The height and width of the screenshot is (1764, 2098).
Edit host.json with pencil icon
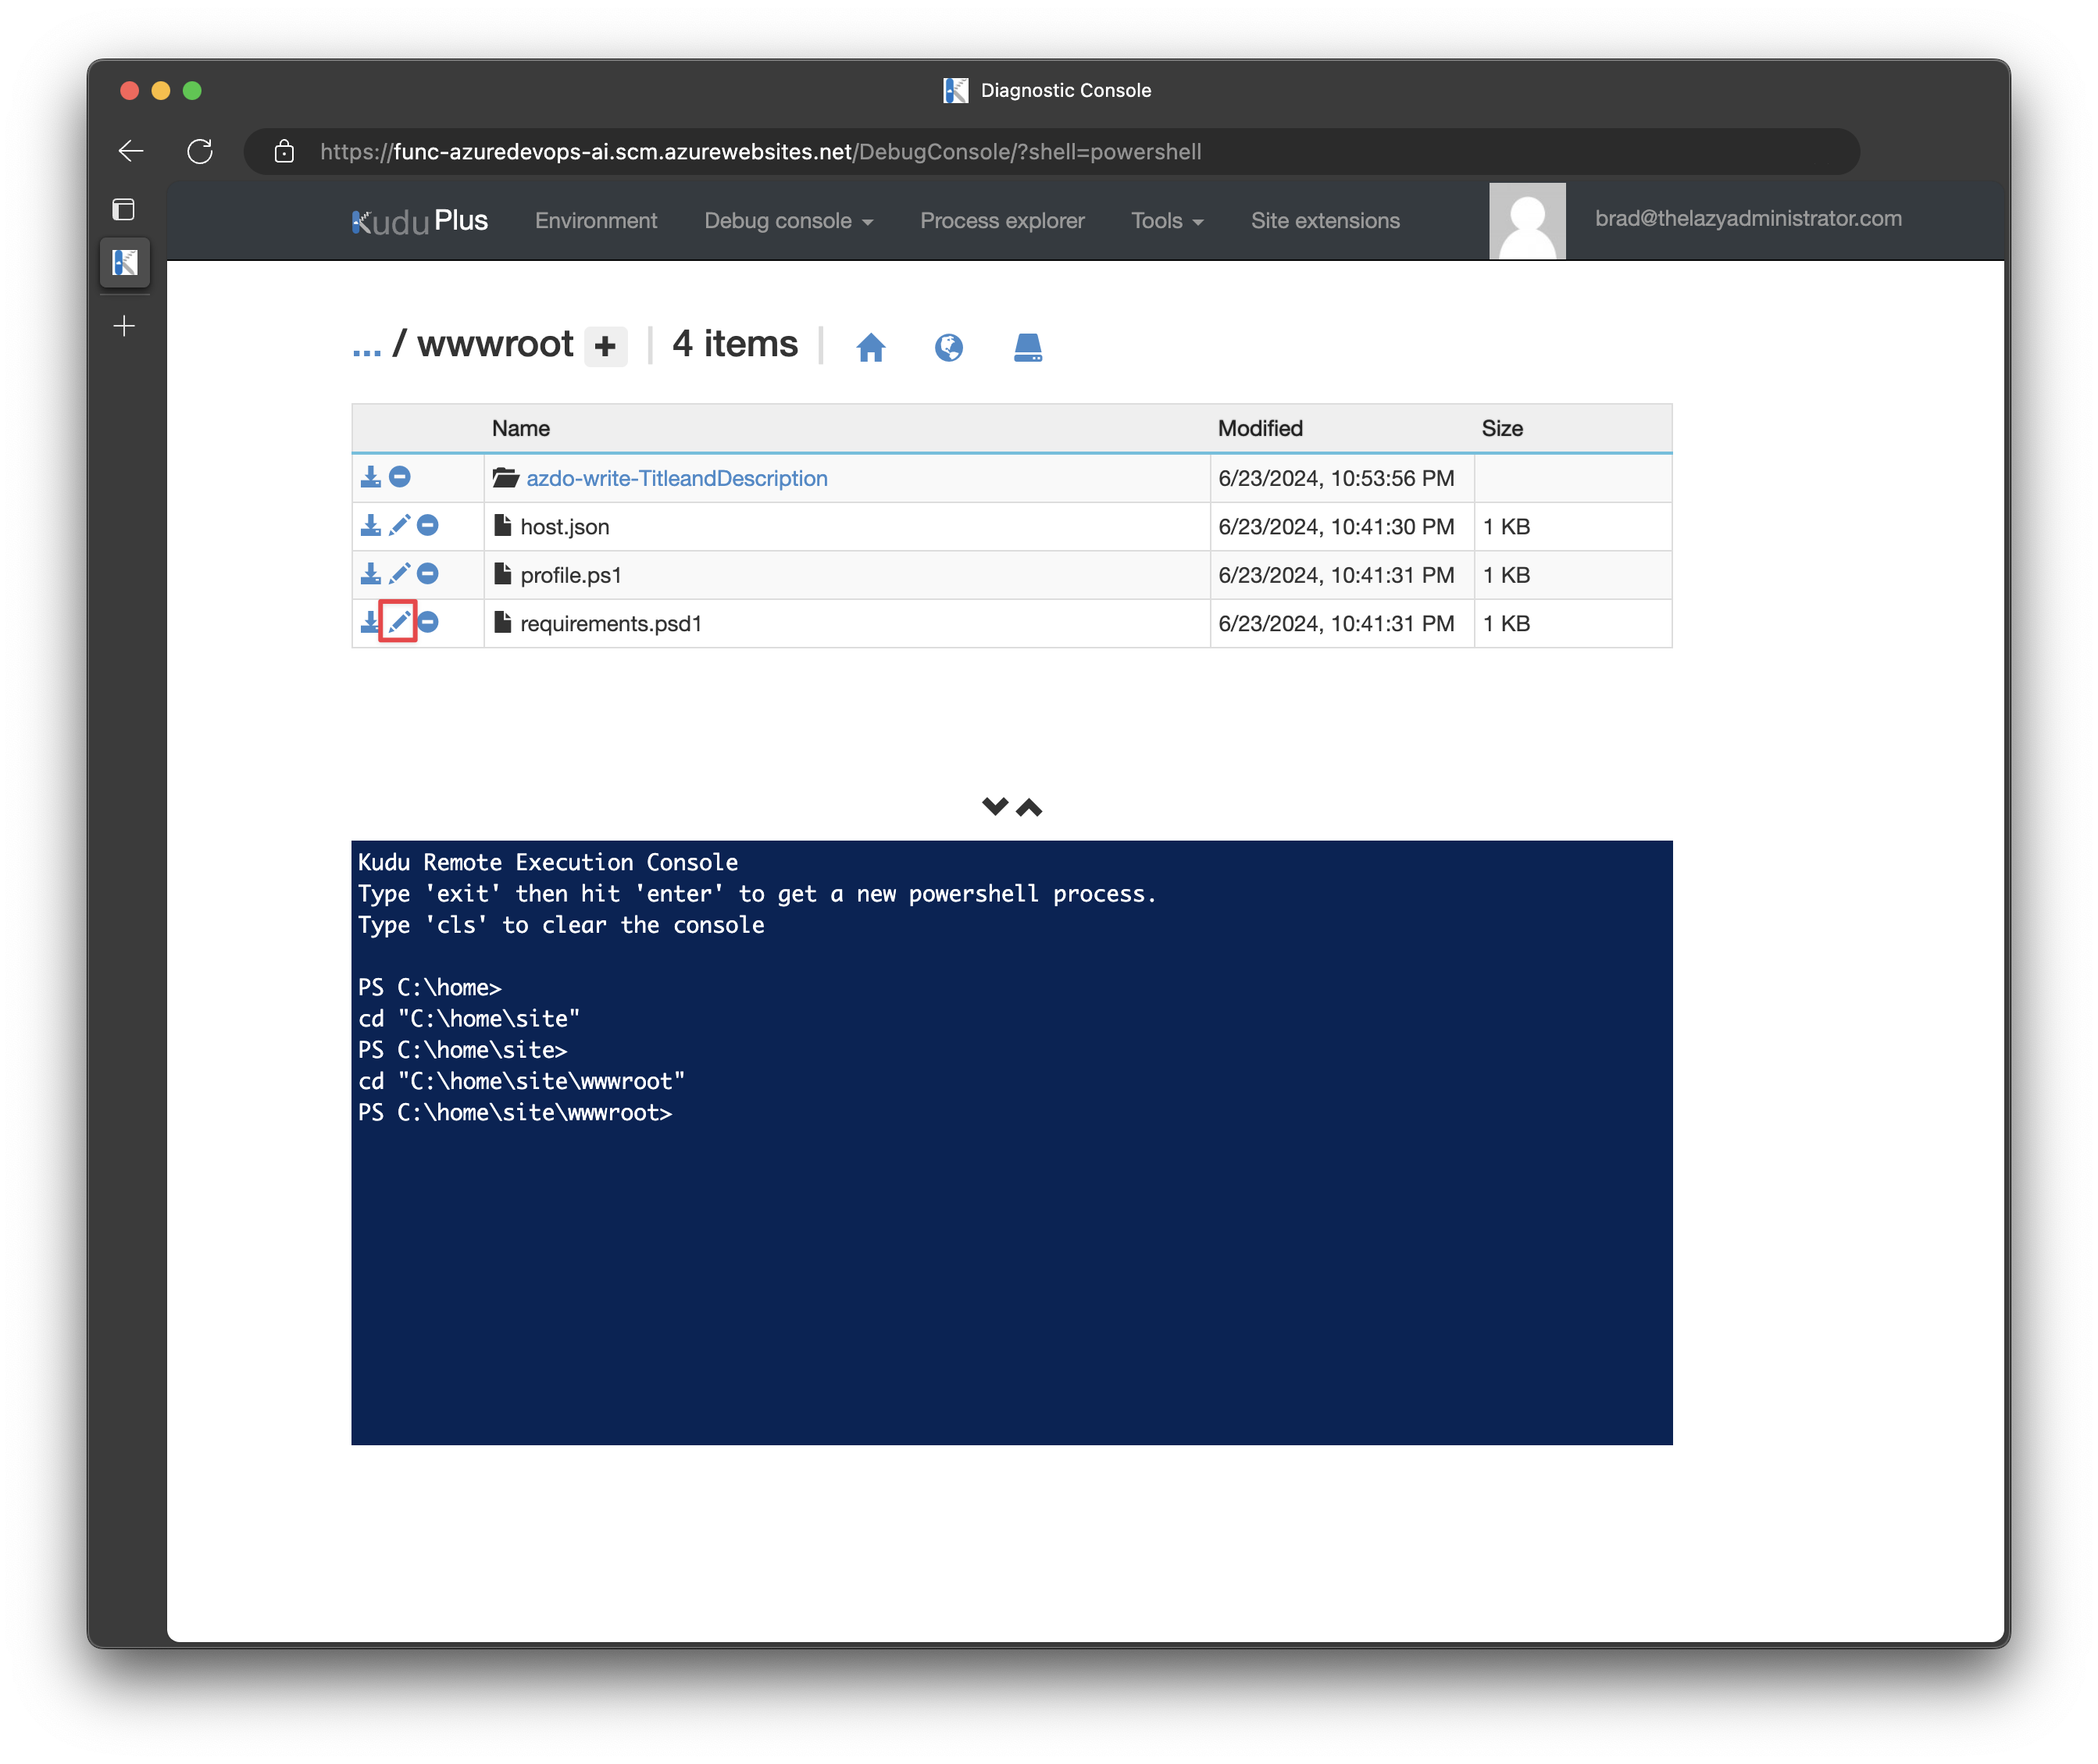pos(399,525)
